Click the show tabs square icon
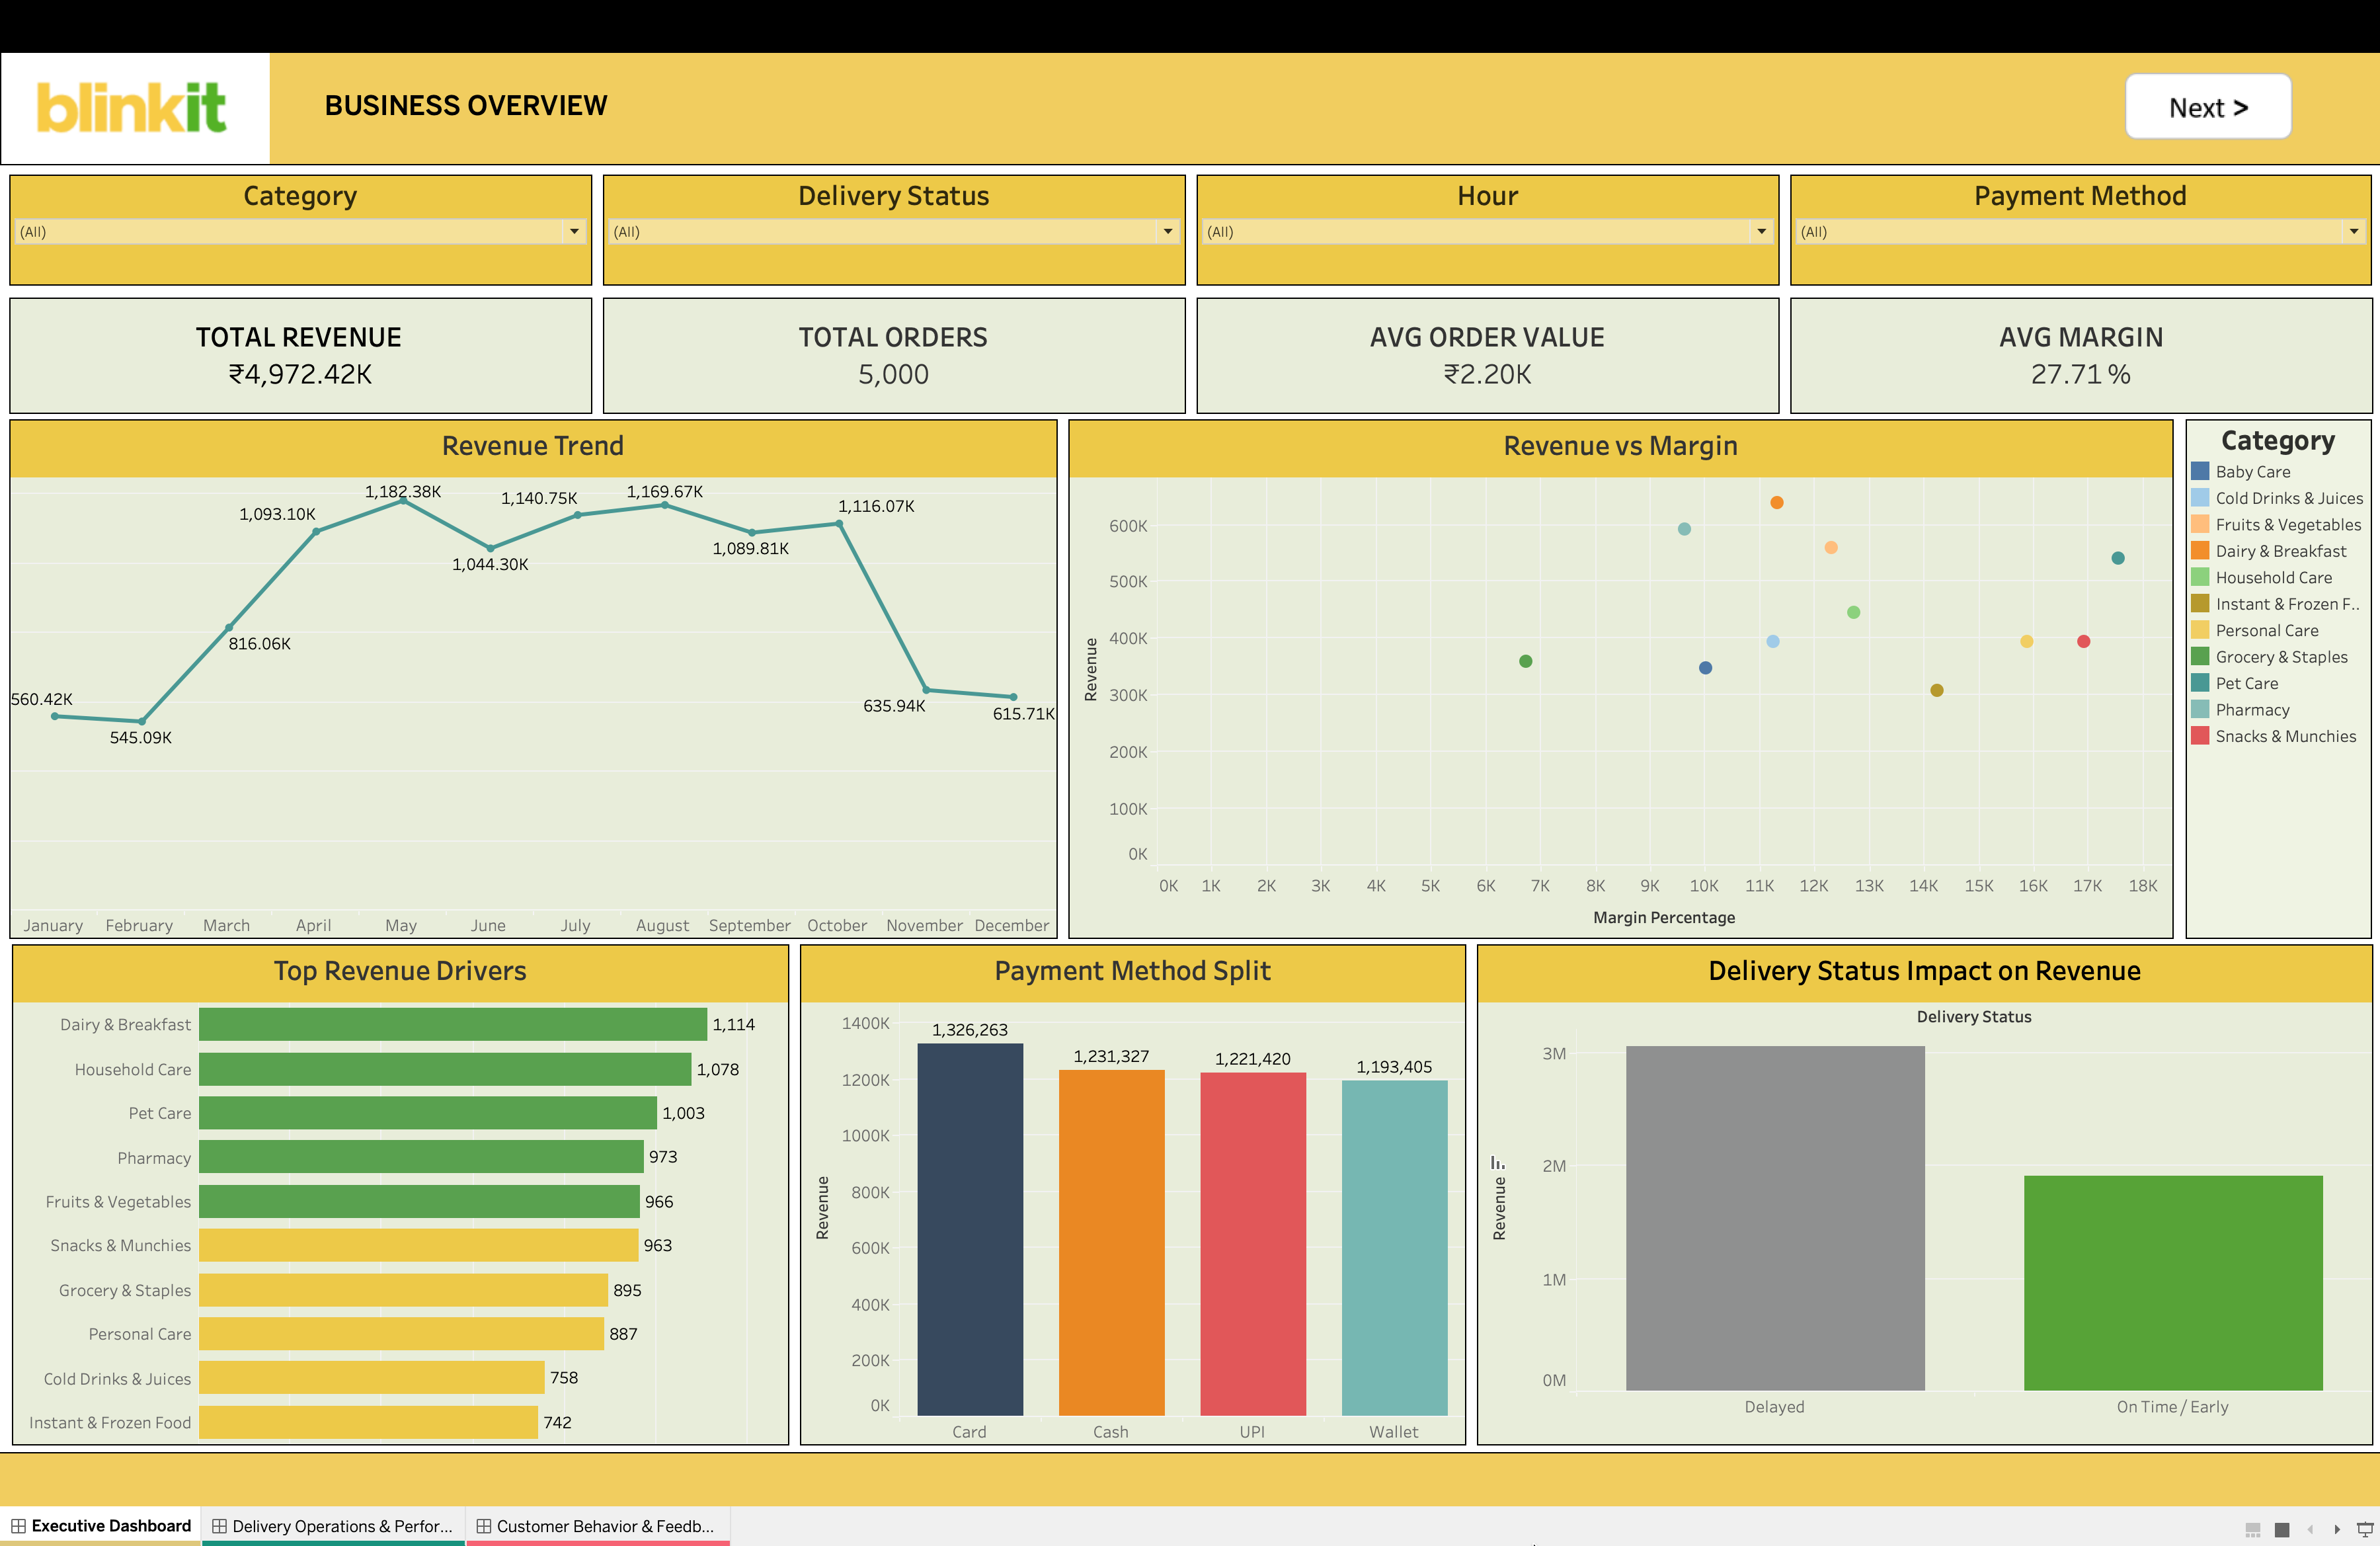The width and height of the screenshot is (2380, 1546). point(2282,1529)
